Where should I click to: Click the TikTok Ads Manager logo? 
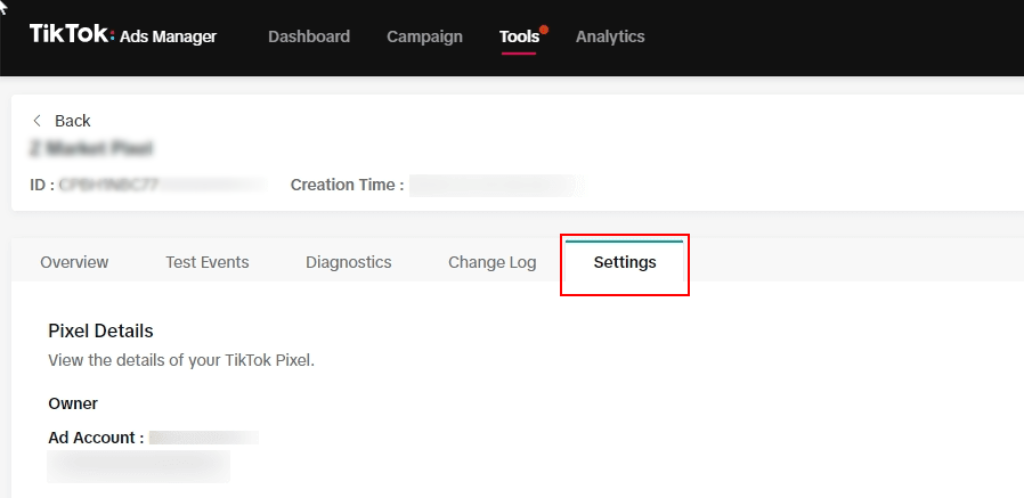(123, 35)
